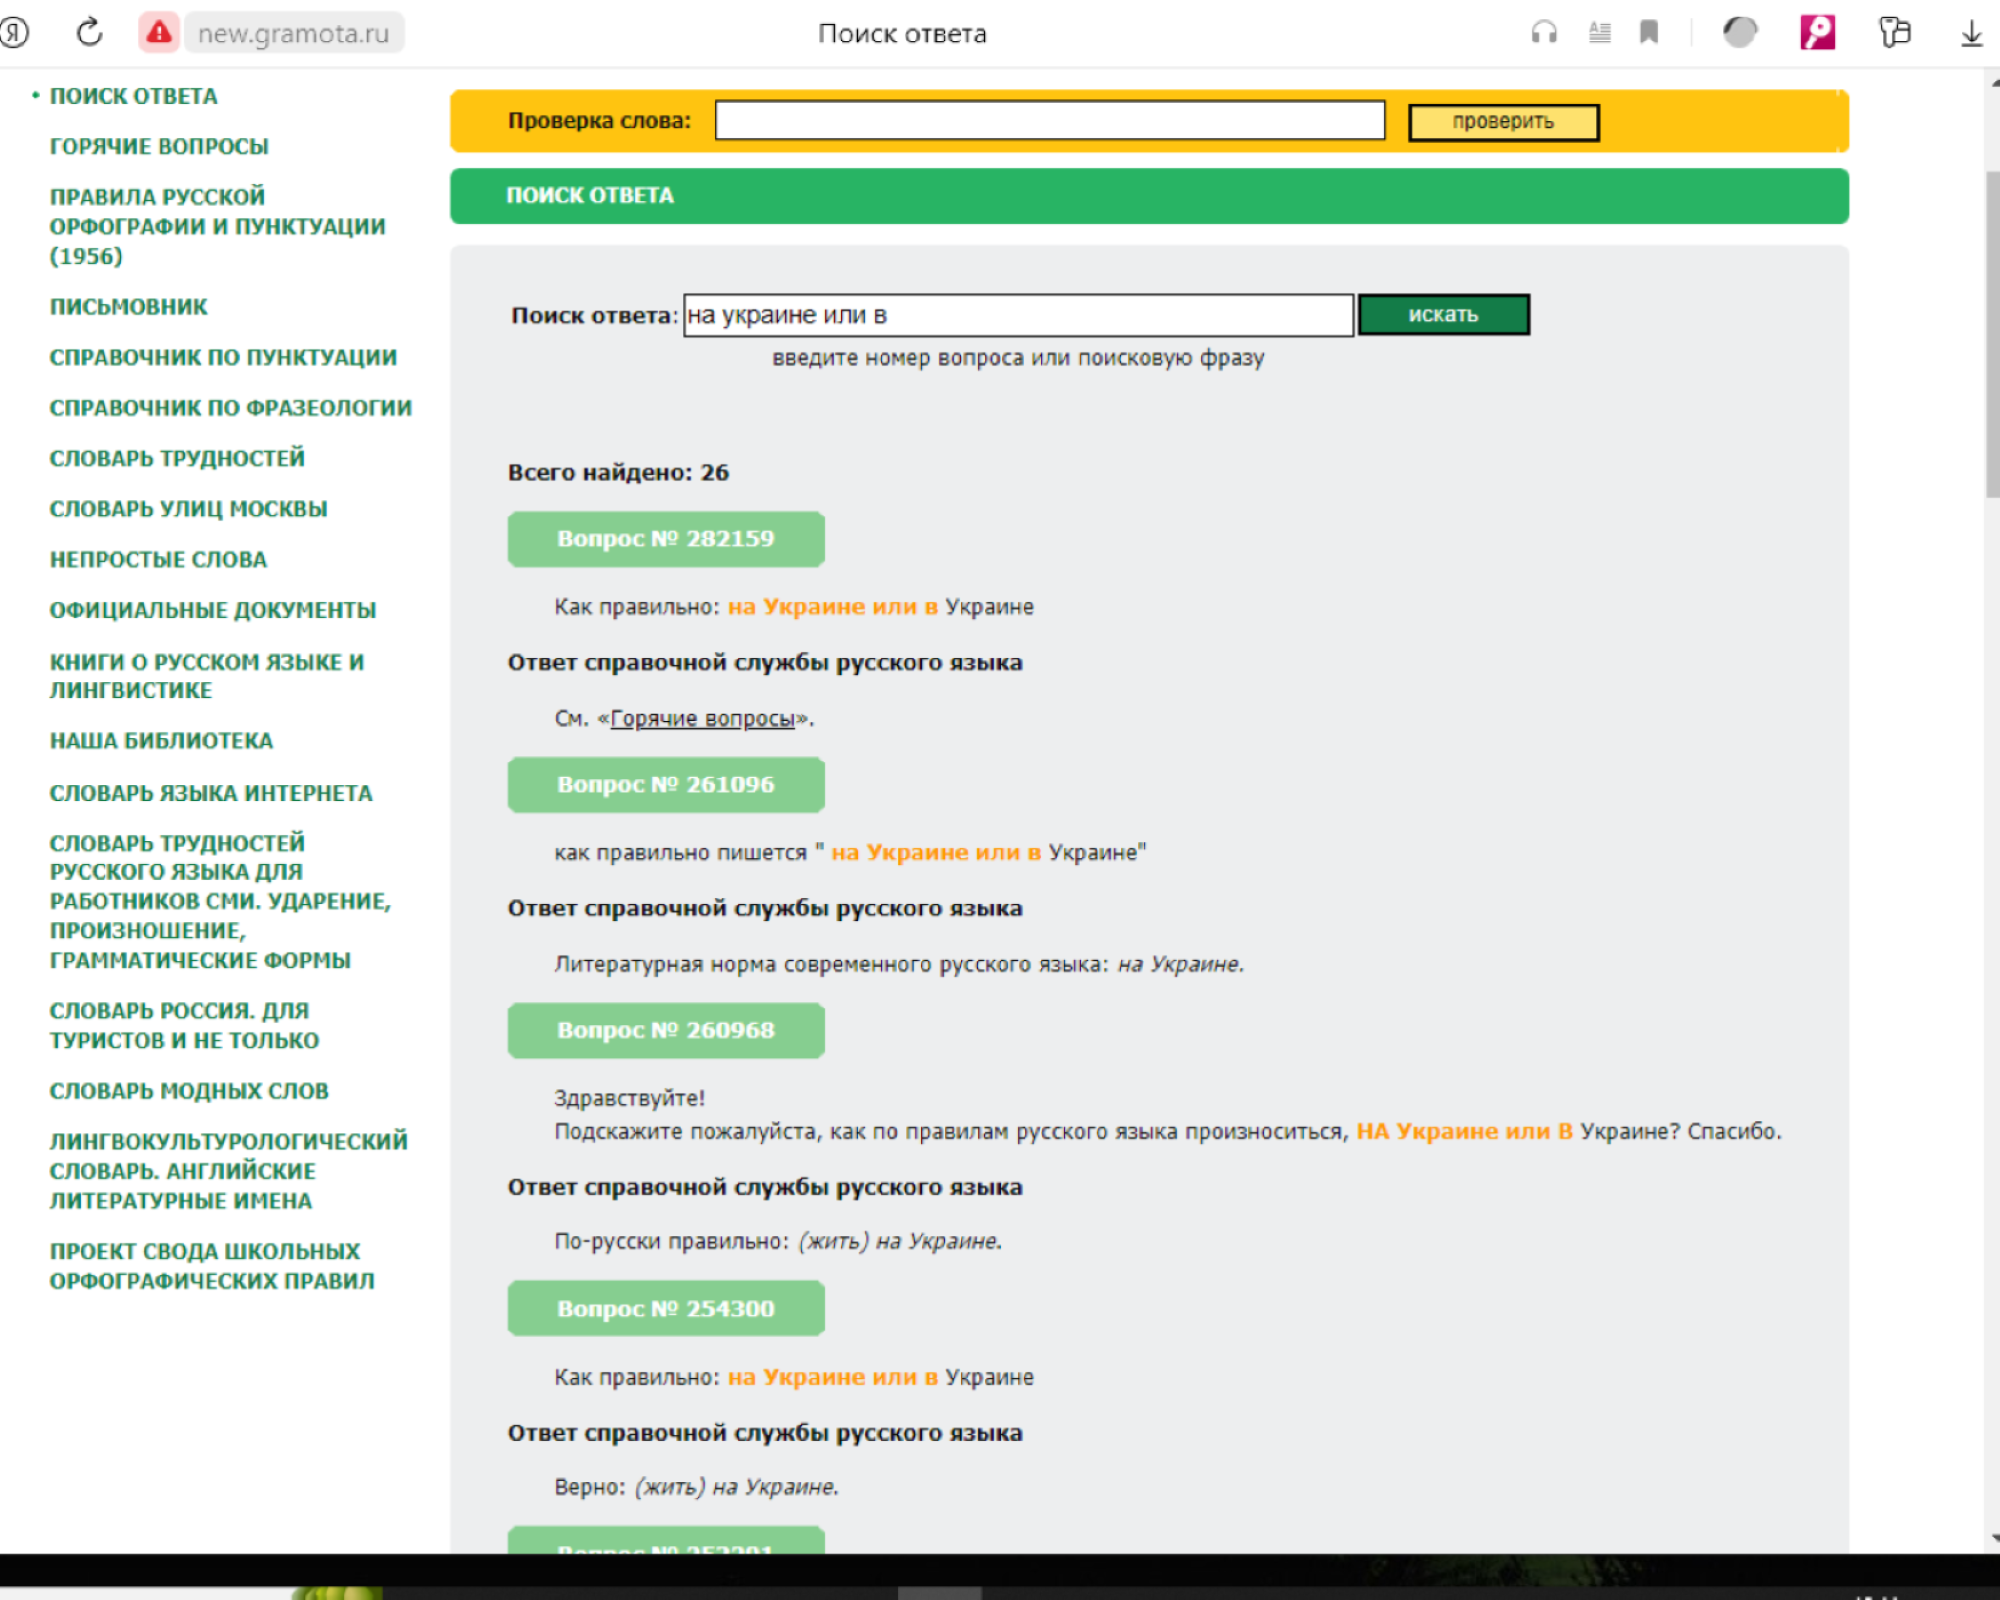Open reader mode icon in address bar
Image resolution: width=2000 pixels, height=1600 pixels.
1600,33
